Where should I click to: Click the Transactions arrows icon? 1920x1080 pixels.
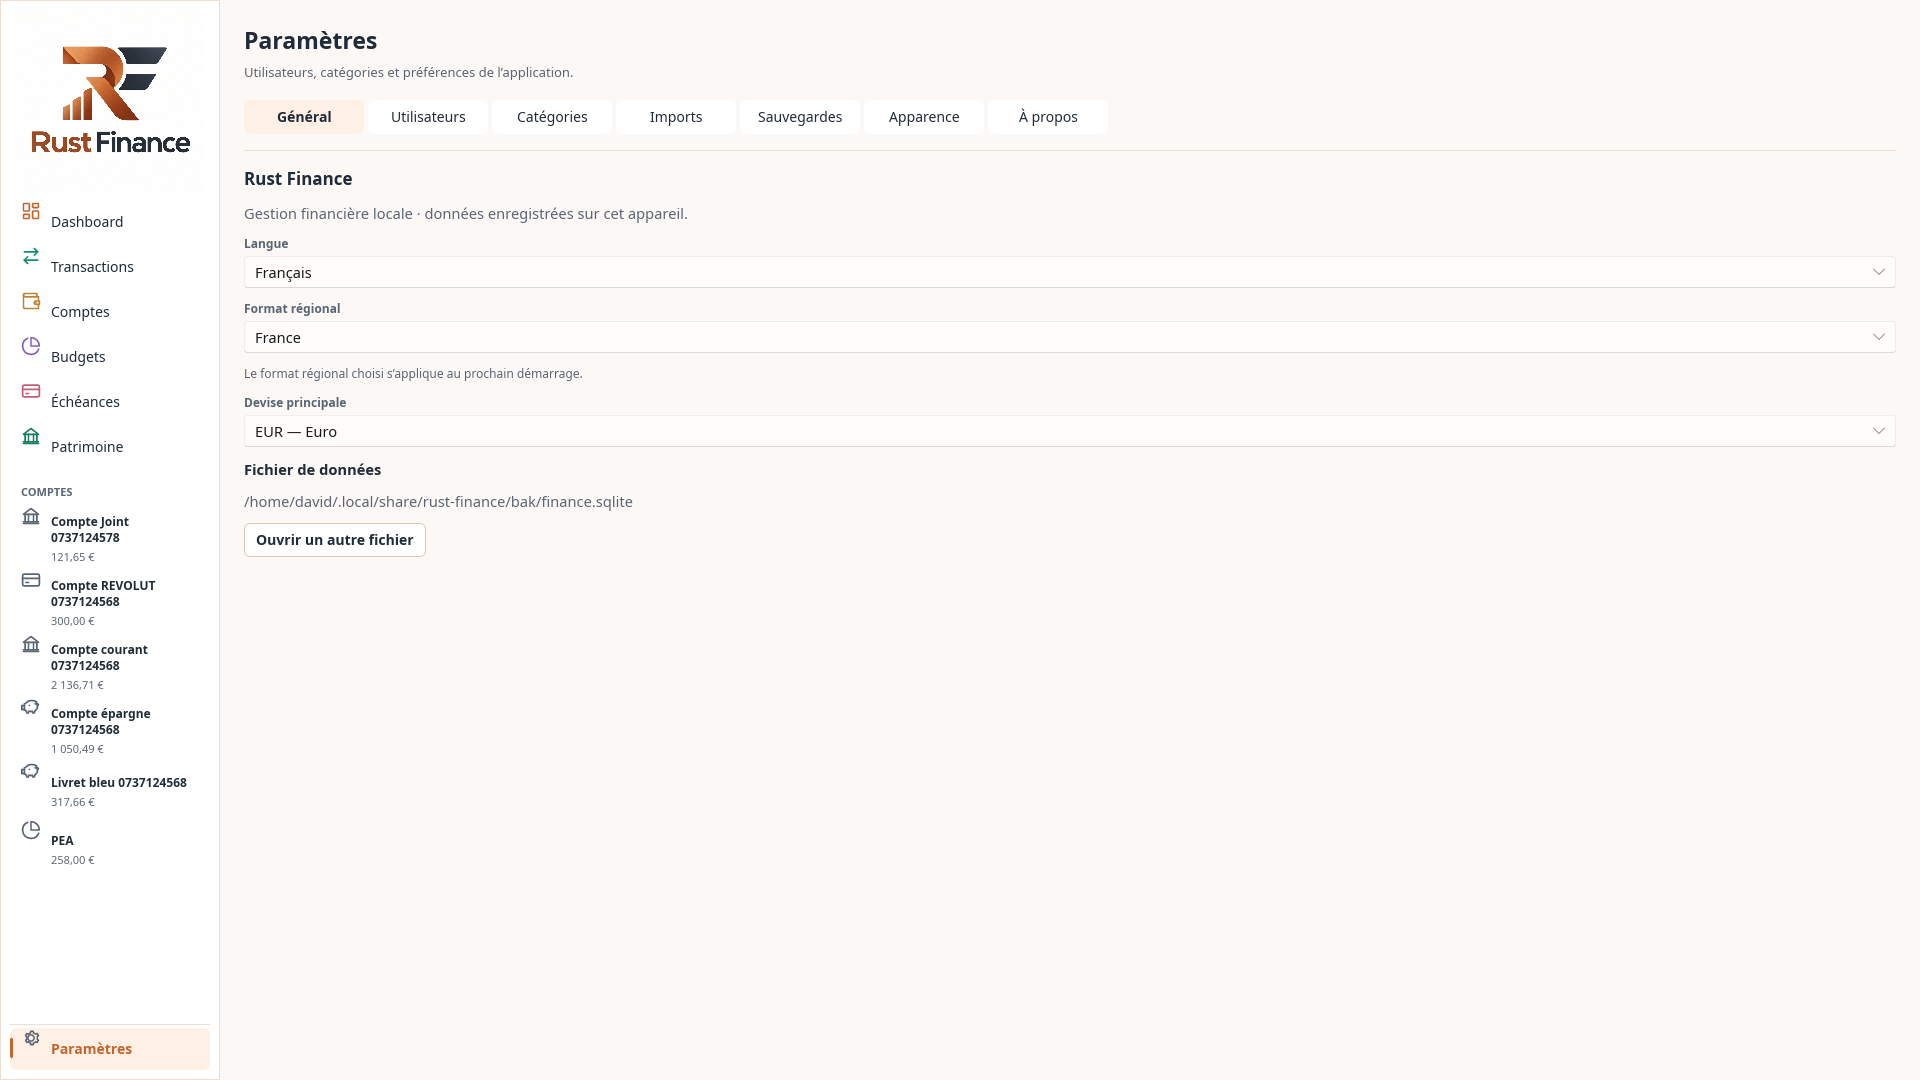click(31, 256)
